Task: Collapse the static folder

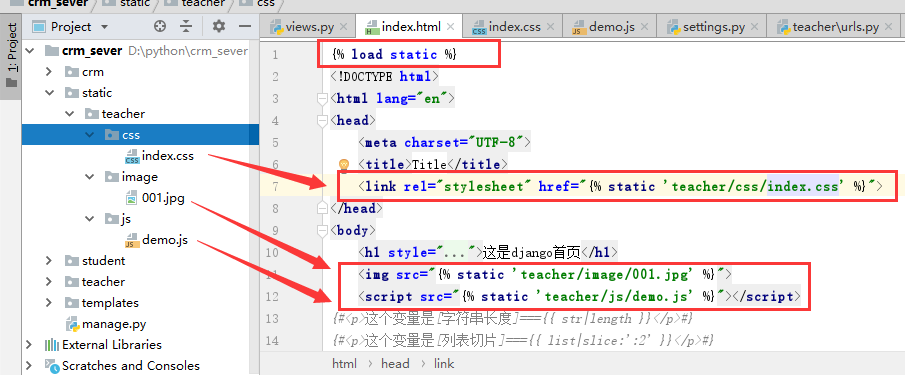Action: pos(50,92)
